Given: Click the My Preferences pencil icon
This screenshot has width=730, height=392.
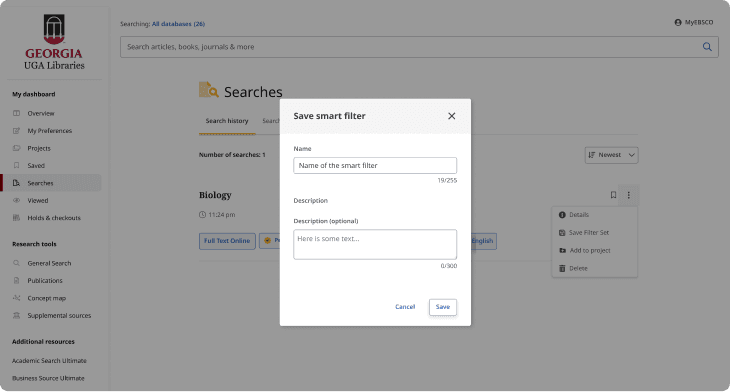Looking at the screenshot, I should point(16,131).
